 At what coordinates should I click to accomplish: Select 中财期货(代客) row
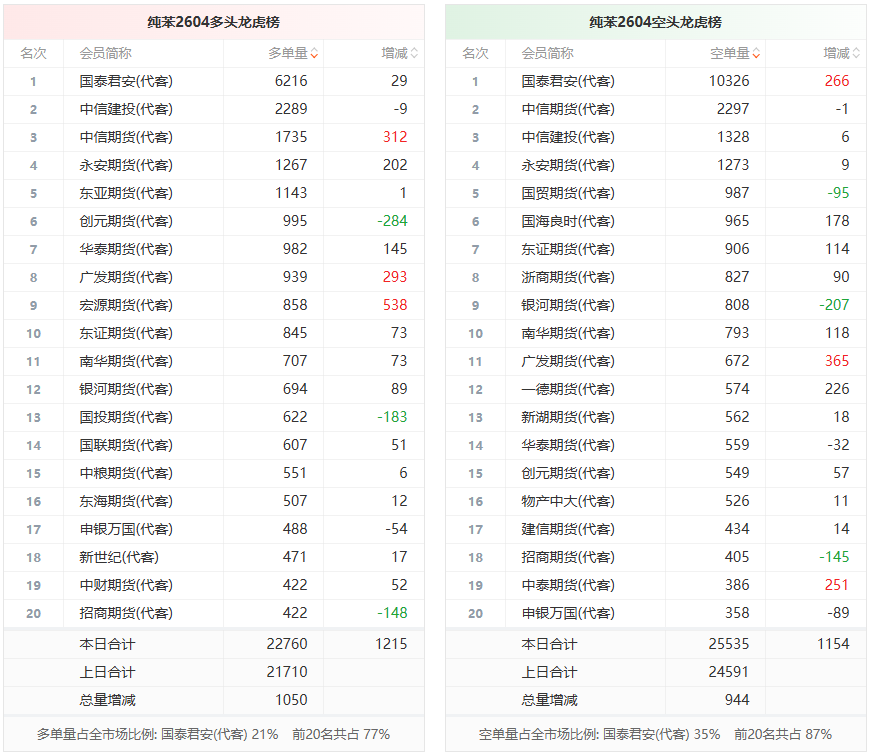(214, 586)
